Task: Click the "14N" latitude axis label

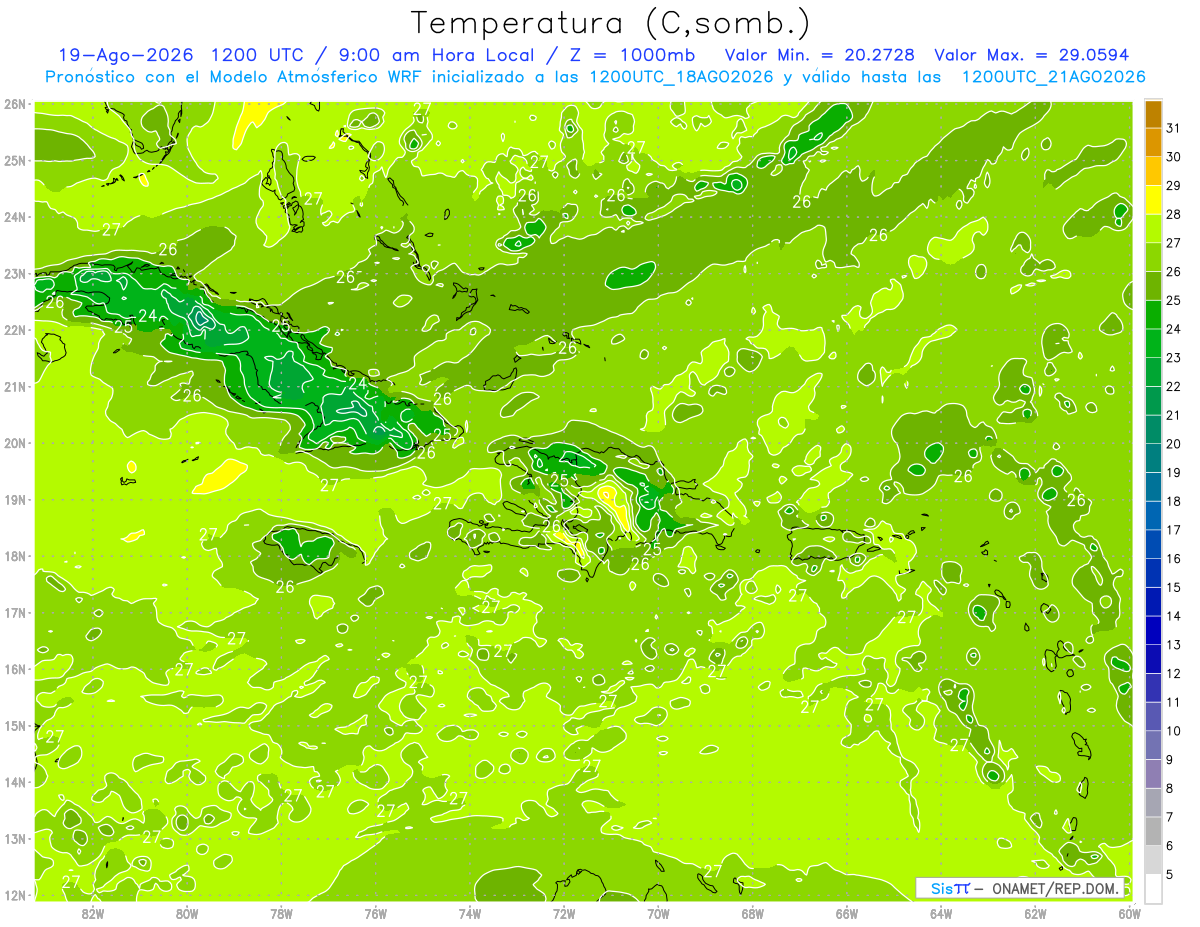Action: pyautogui.click(x=15, y=782)
